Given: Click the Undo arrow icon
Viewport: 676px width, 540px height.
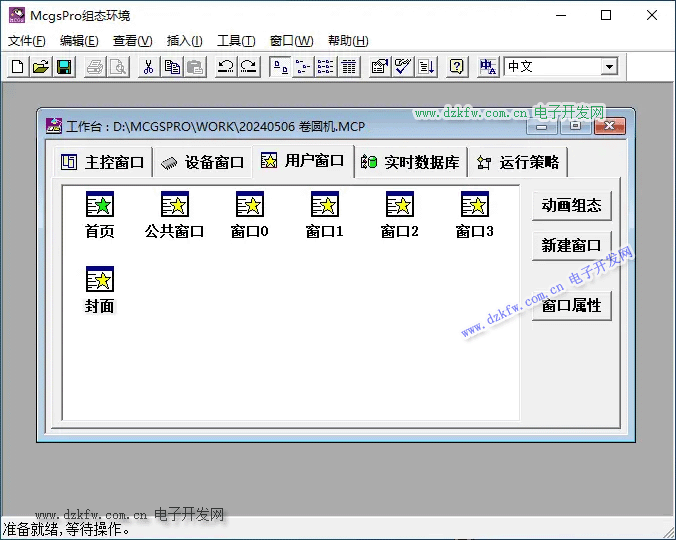Looking at the screenshot, I should click(x=226, y=67).
